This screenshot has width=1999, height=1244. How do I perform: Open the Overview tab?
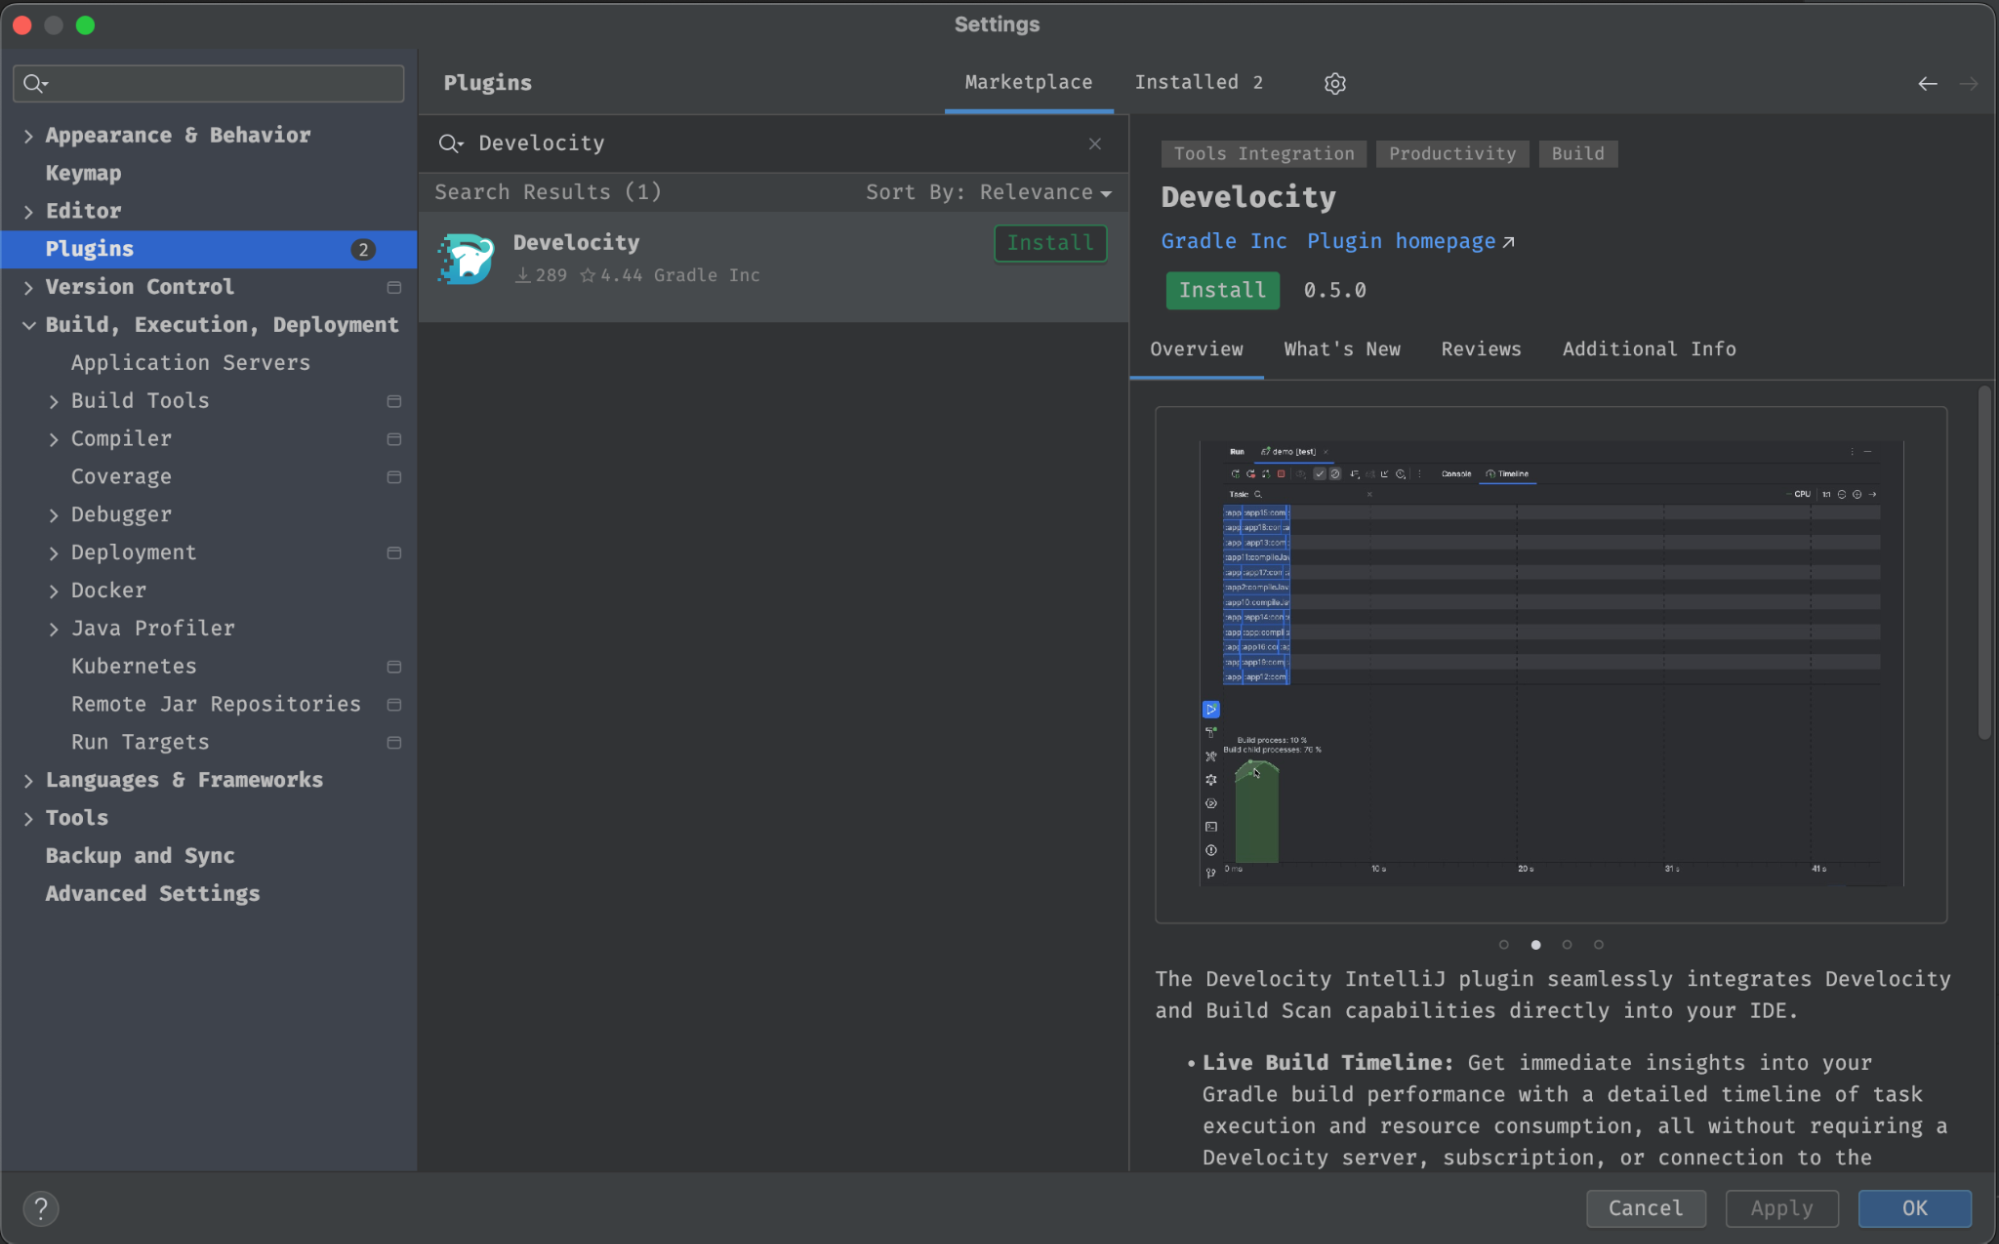[1196, 349]
